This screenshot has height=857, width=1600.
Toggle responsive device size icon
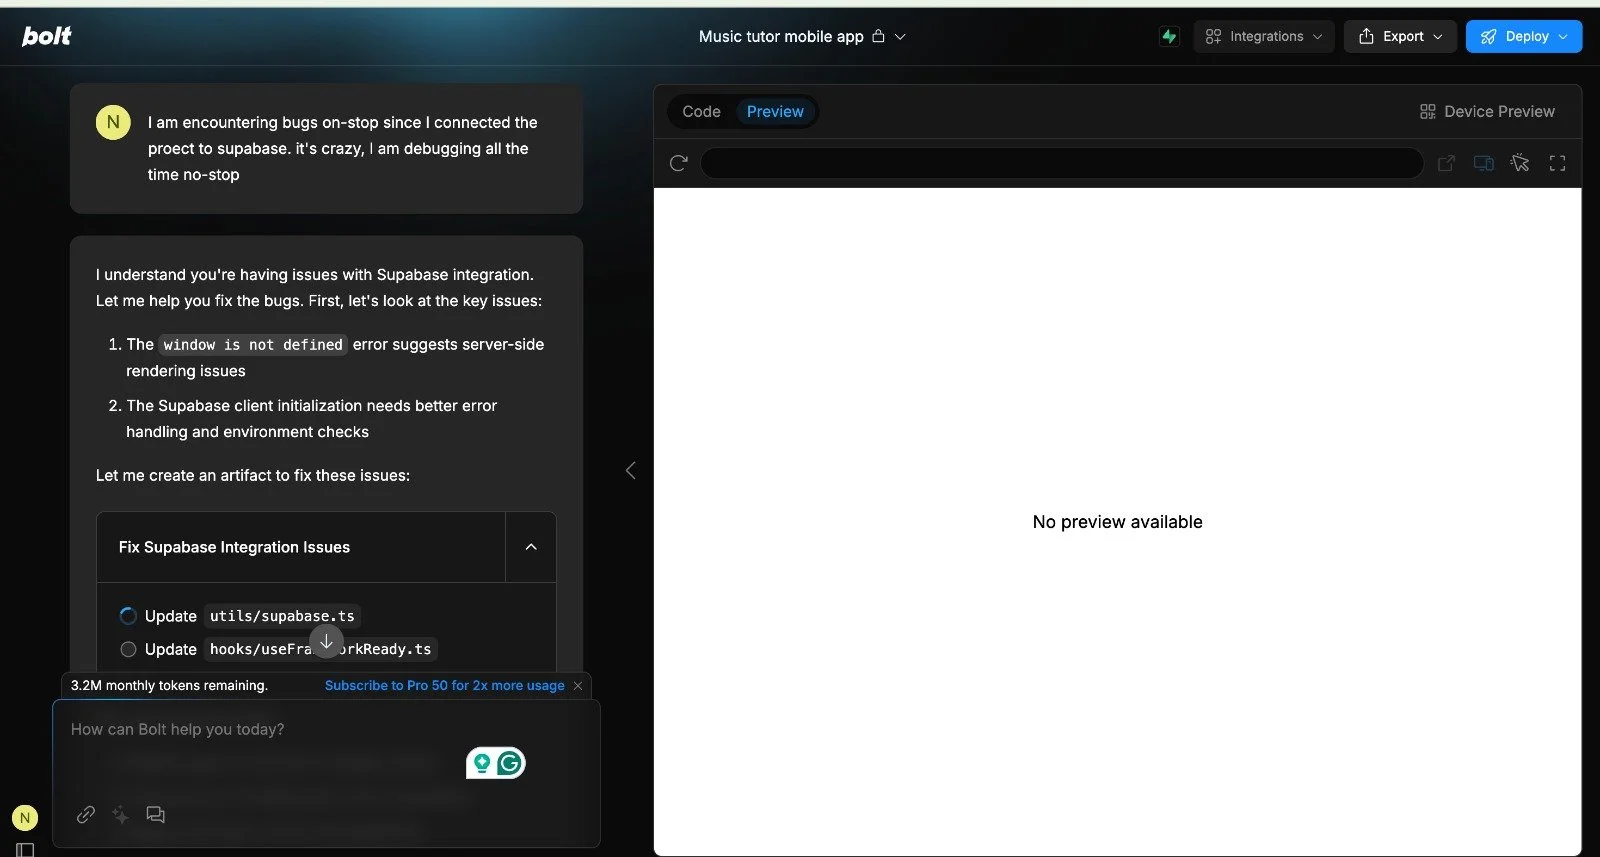click(1484, 163)
